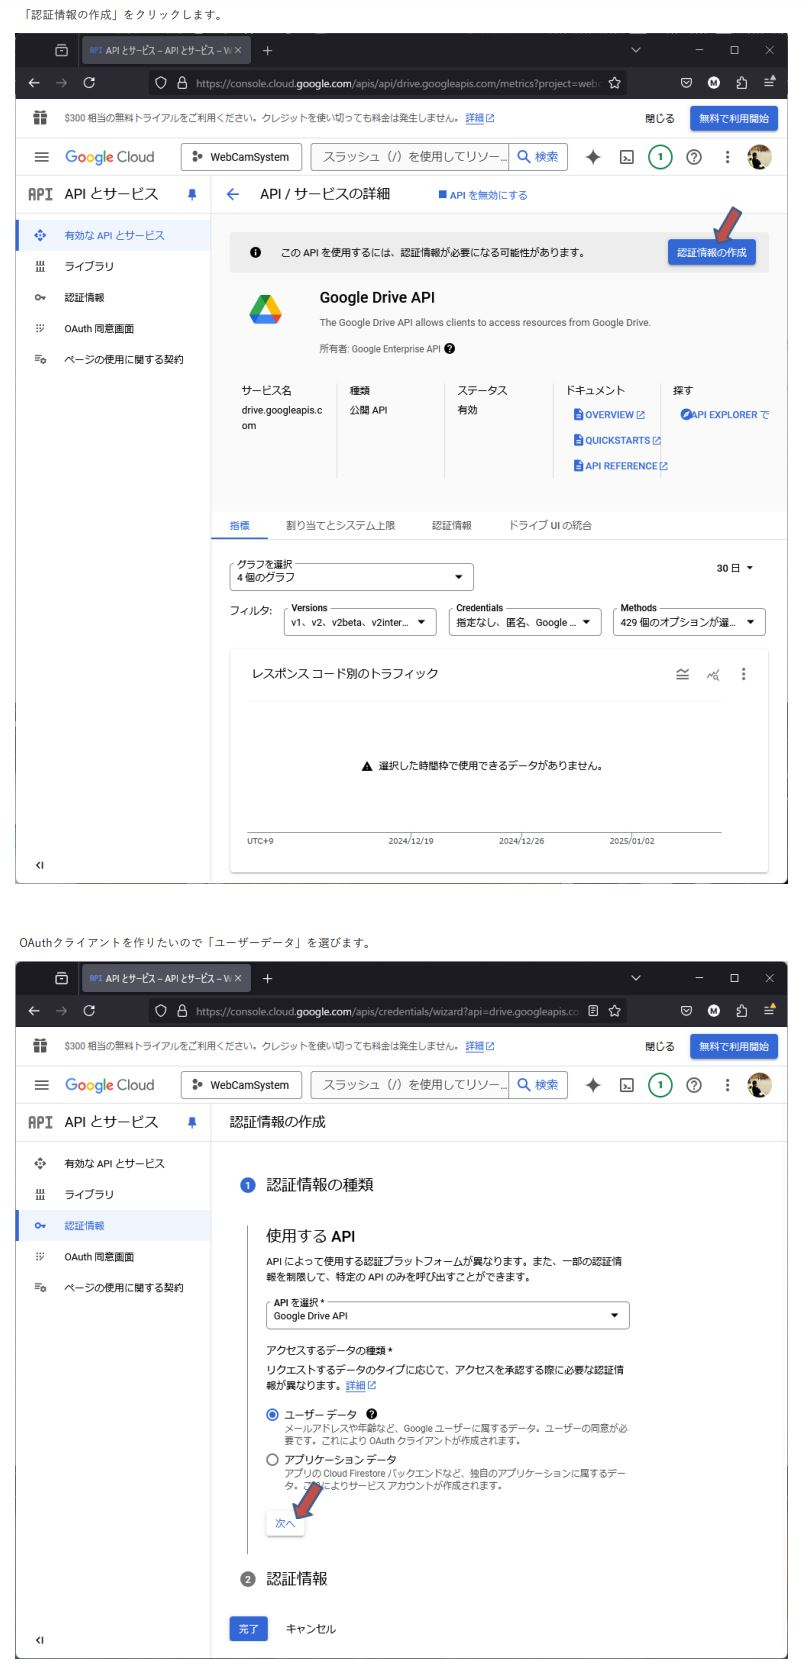
Task: Open the 30 日 time range dropdown
Action: [735, 568]
